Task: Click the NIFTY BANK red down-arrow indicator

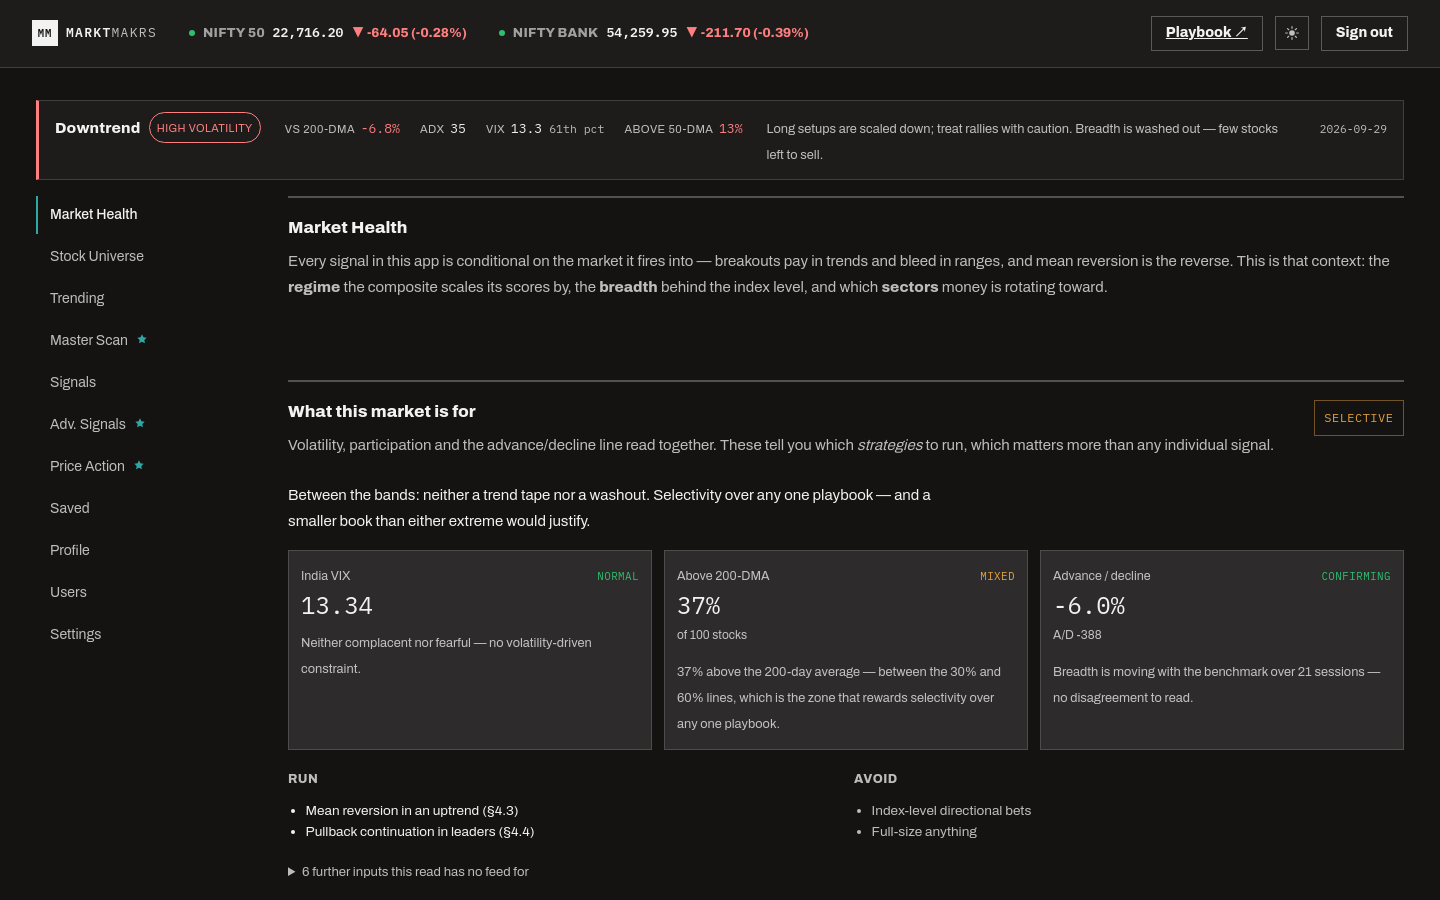Action: click(691, 33)
